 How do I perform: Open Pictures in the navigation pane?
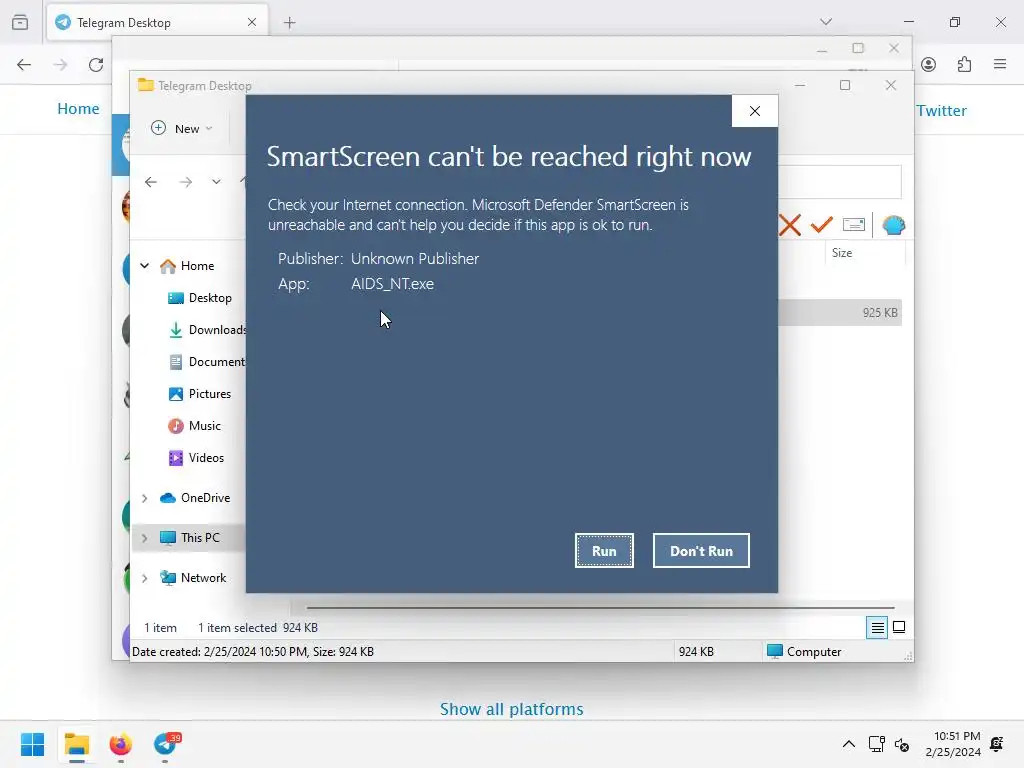pyautogui.click(x=200, y=394)
